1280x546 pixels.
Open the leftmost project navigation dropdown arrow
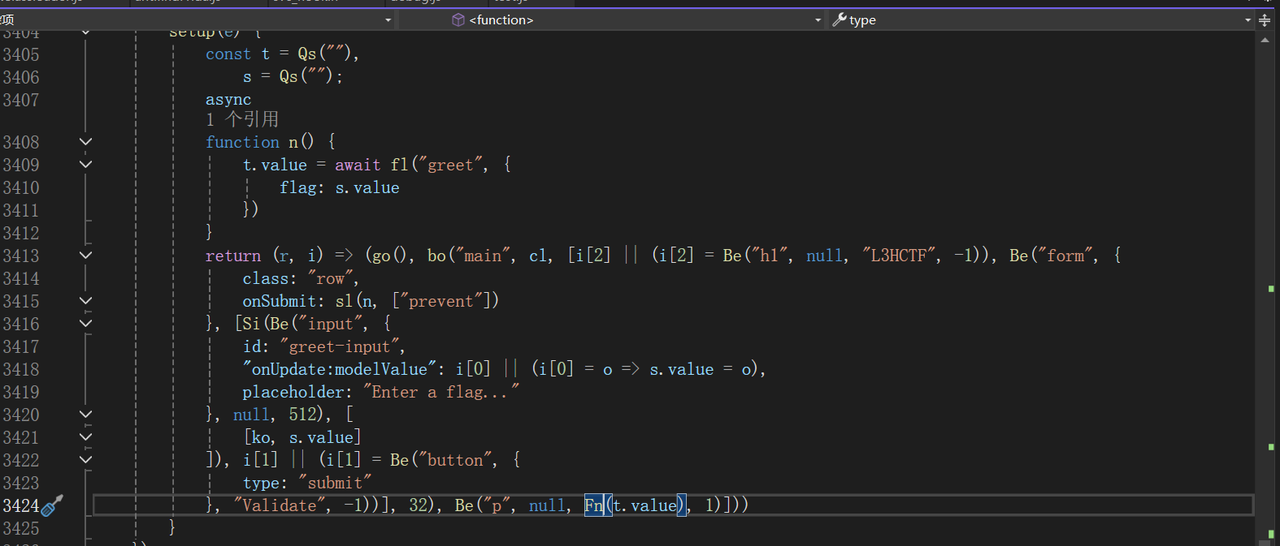coord(388,20)
